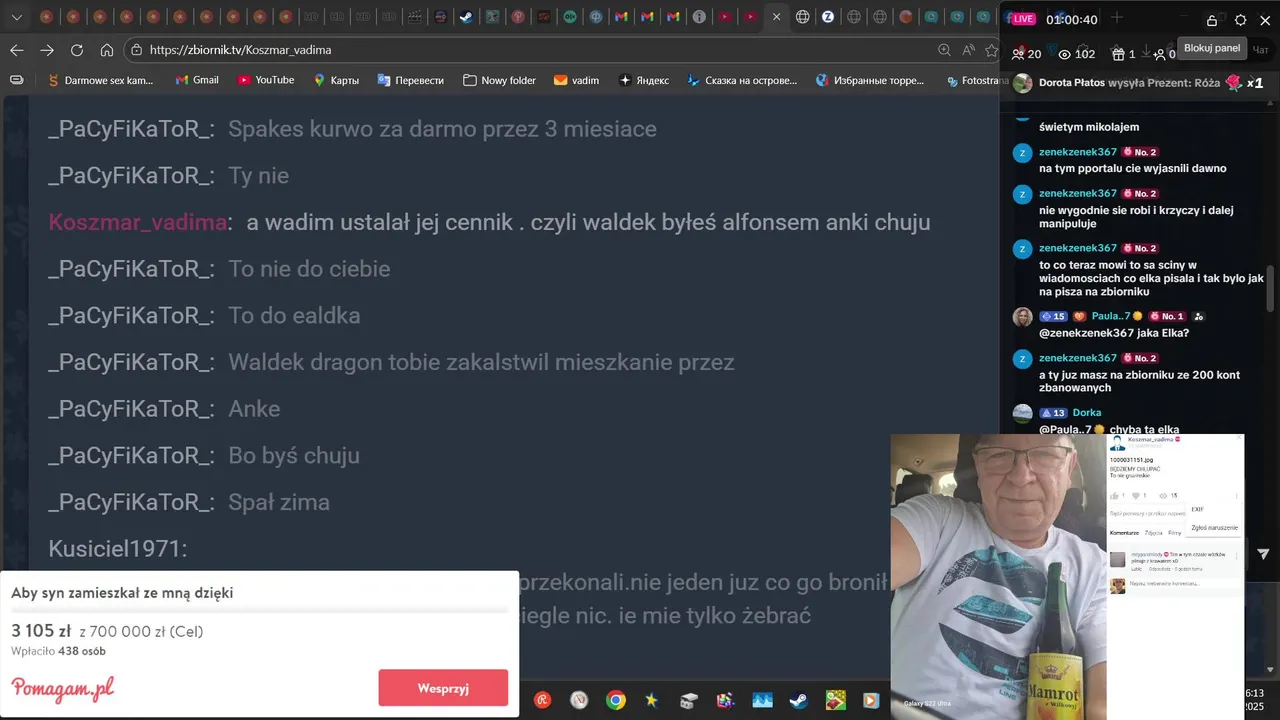This screenshot has width=1280, height=720.
Task: Open the stream panel settings gear
Action: (x=1240, y=20)
